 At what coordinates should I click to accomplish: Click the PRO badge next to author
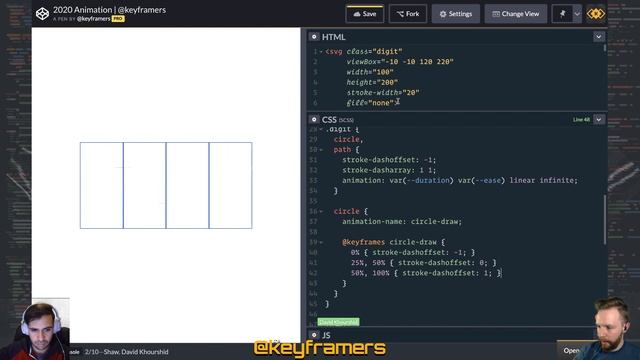point(118,19)
